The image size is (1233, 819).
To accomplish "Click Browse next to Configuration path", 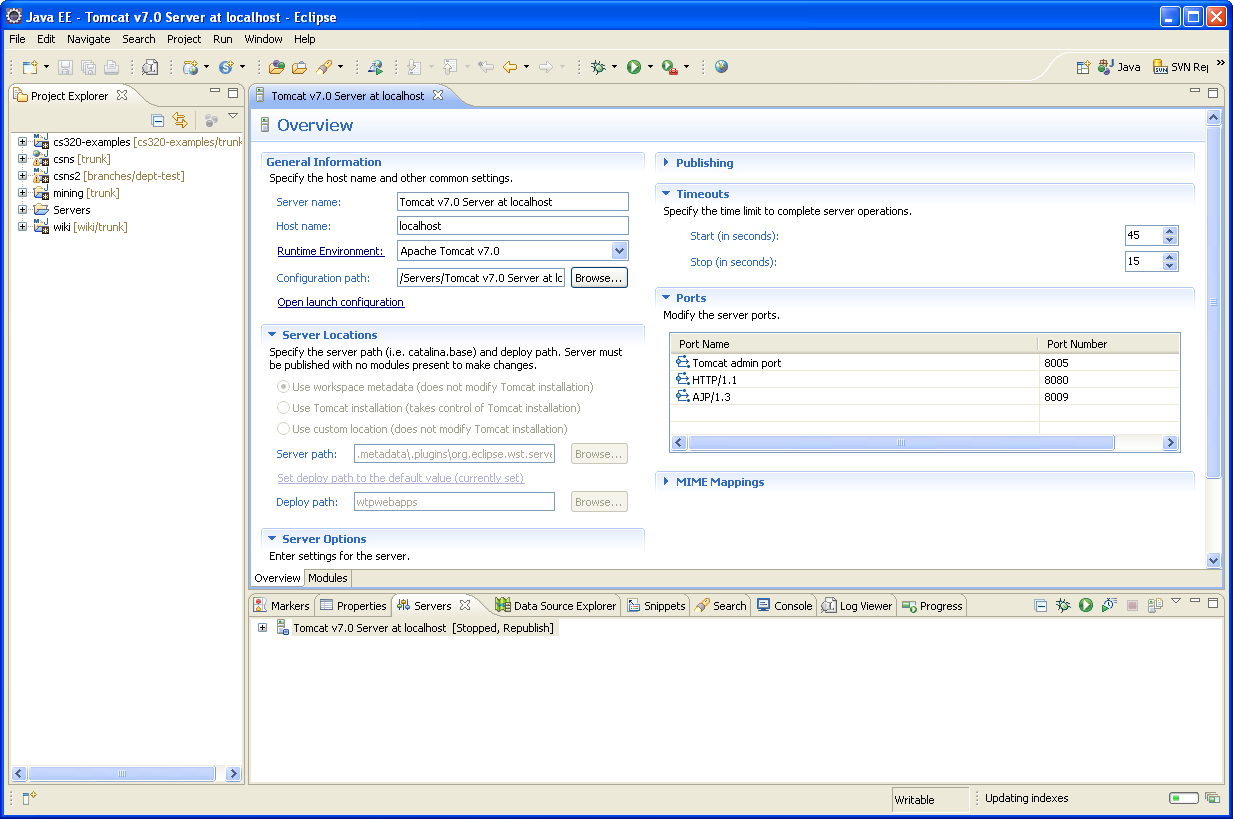I will pyautogui.click(x=599, y=278).
